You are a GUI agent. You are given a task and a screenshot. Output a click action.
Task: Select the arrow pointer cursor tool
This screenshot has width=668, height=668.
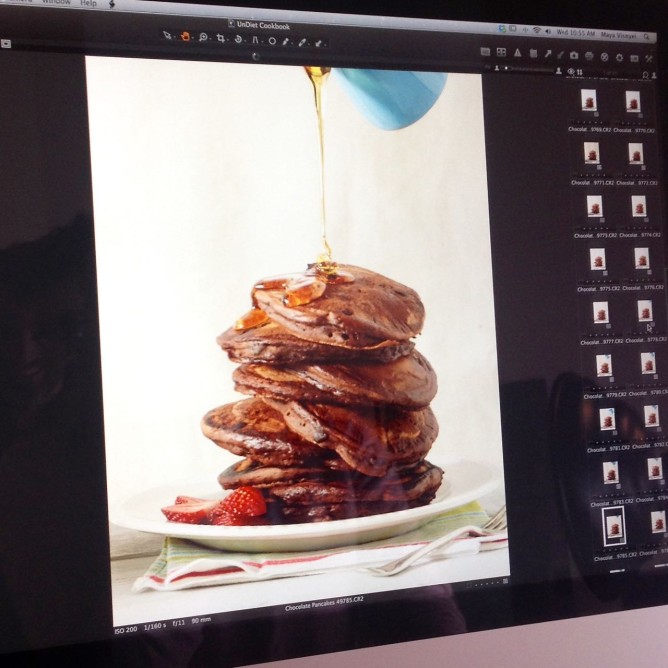click(x=167, y=36)
